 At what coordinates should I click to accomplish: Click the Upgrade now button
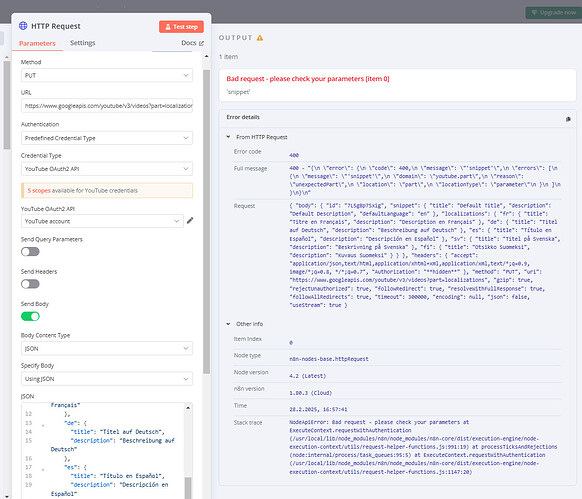[553, 13]
